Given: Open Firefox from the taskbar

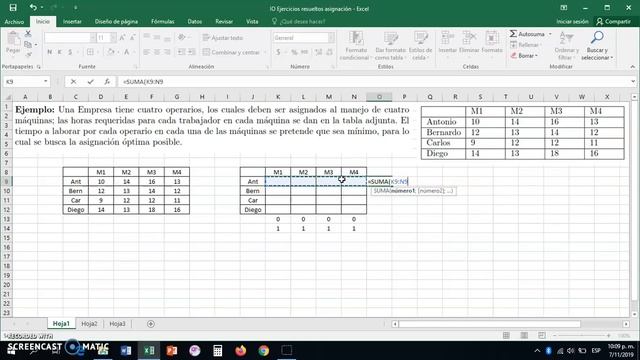Looking at the screenshot, I should pyautogui.click(x=241, y=351).
